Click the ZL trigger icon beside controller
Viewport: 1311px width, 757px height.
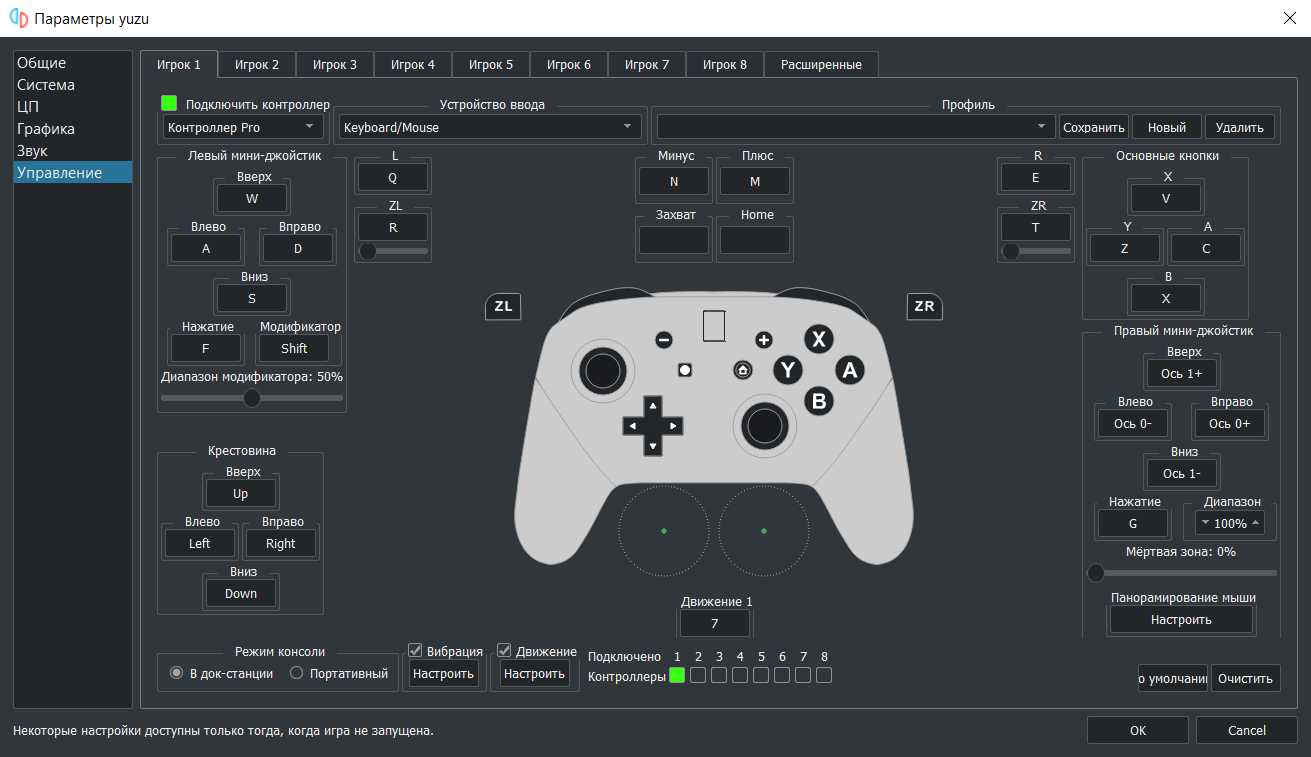point(503,306)
